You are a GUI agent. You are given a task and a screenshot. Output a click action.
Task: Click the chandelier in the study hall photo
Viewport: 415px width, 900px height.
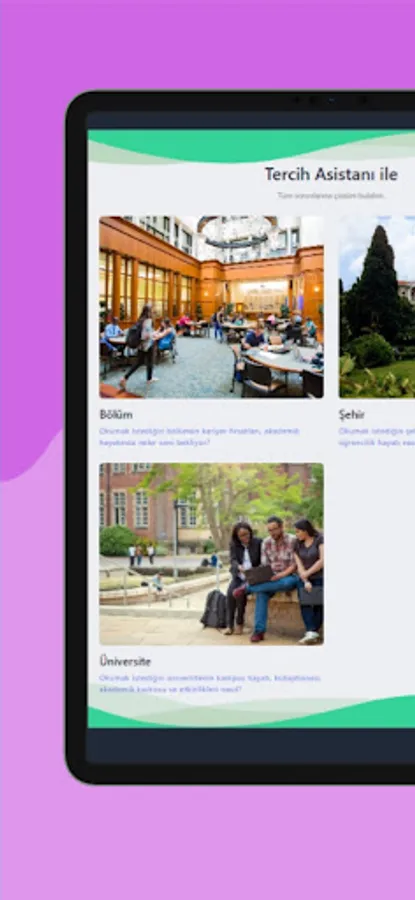(x=238, y=230)
